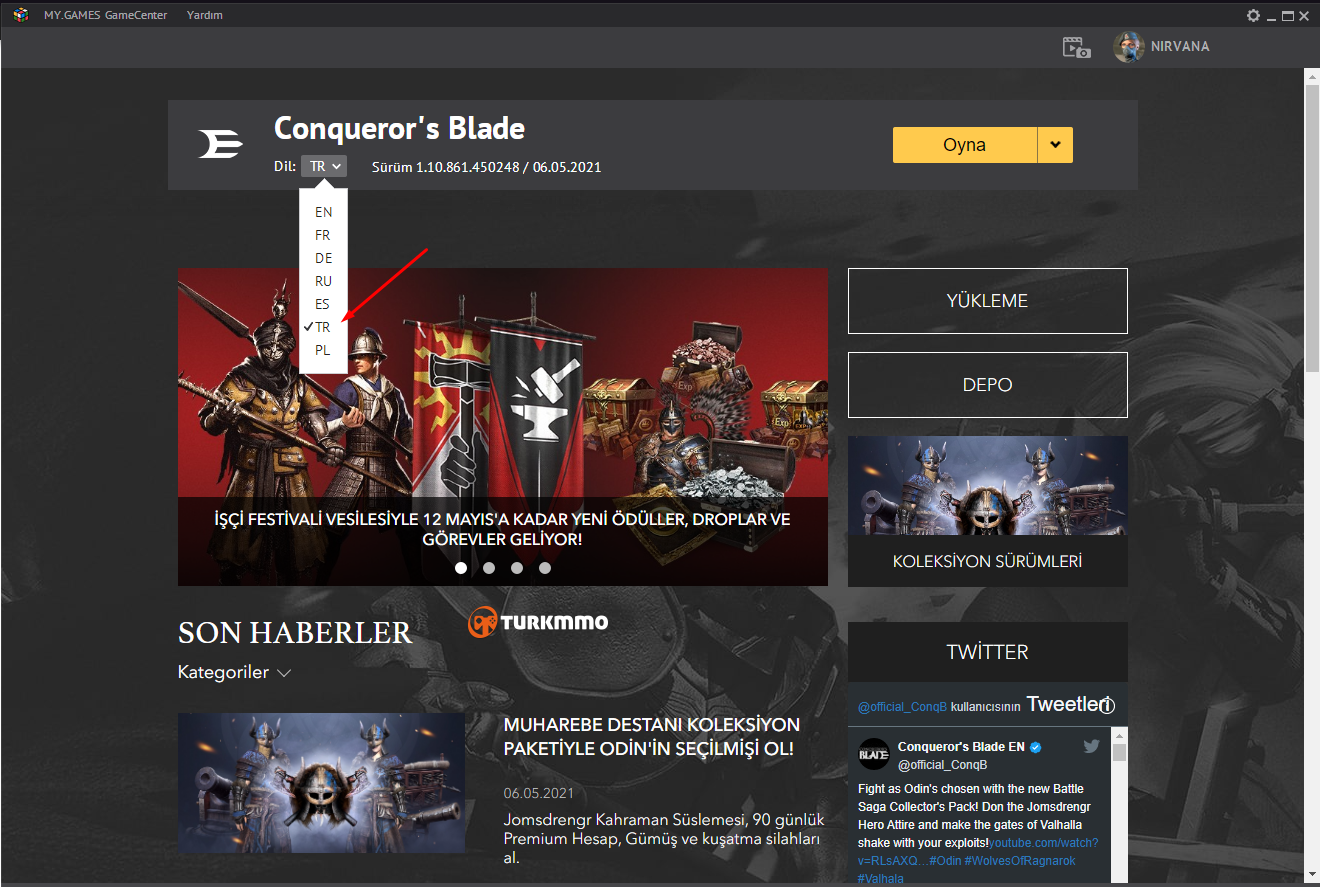Click the Twitter bird icon in tweet
Viewport: 1320px width, 887px height.
[x=1091, y=747]
